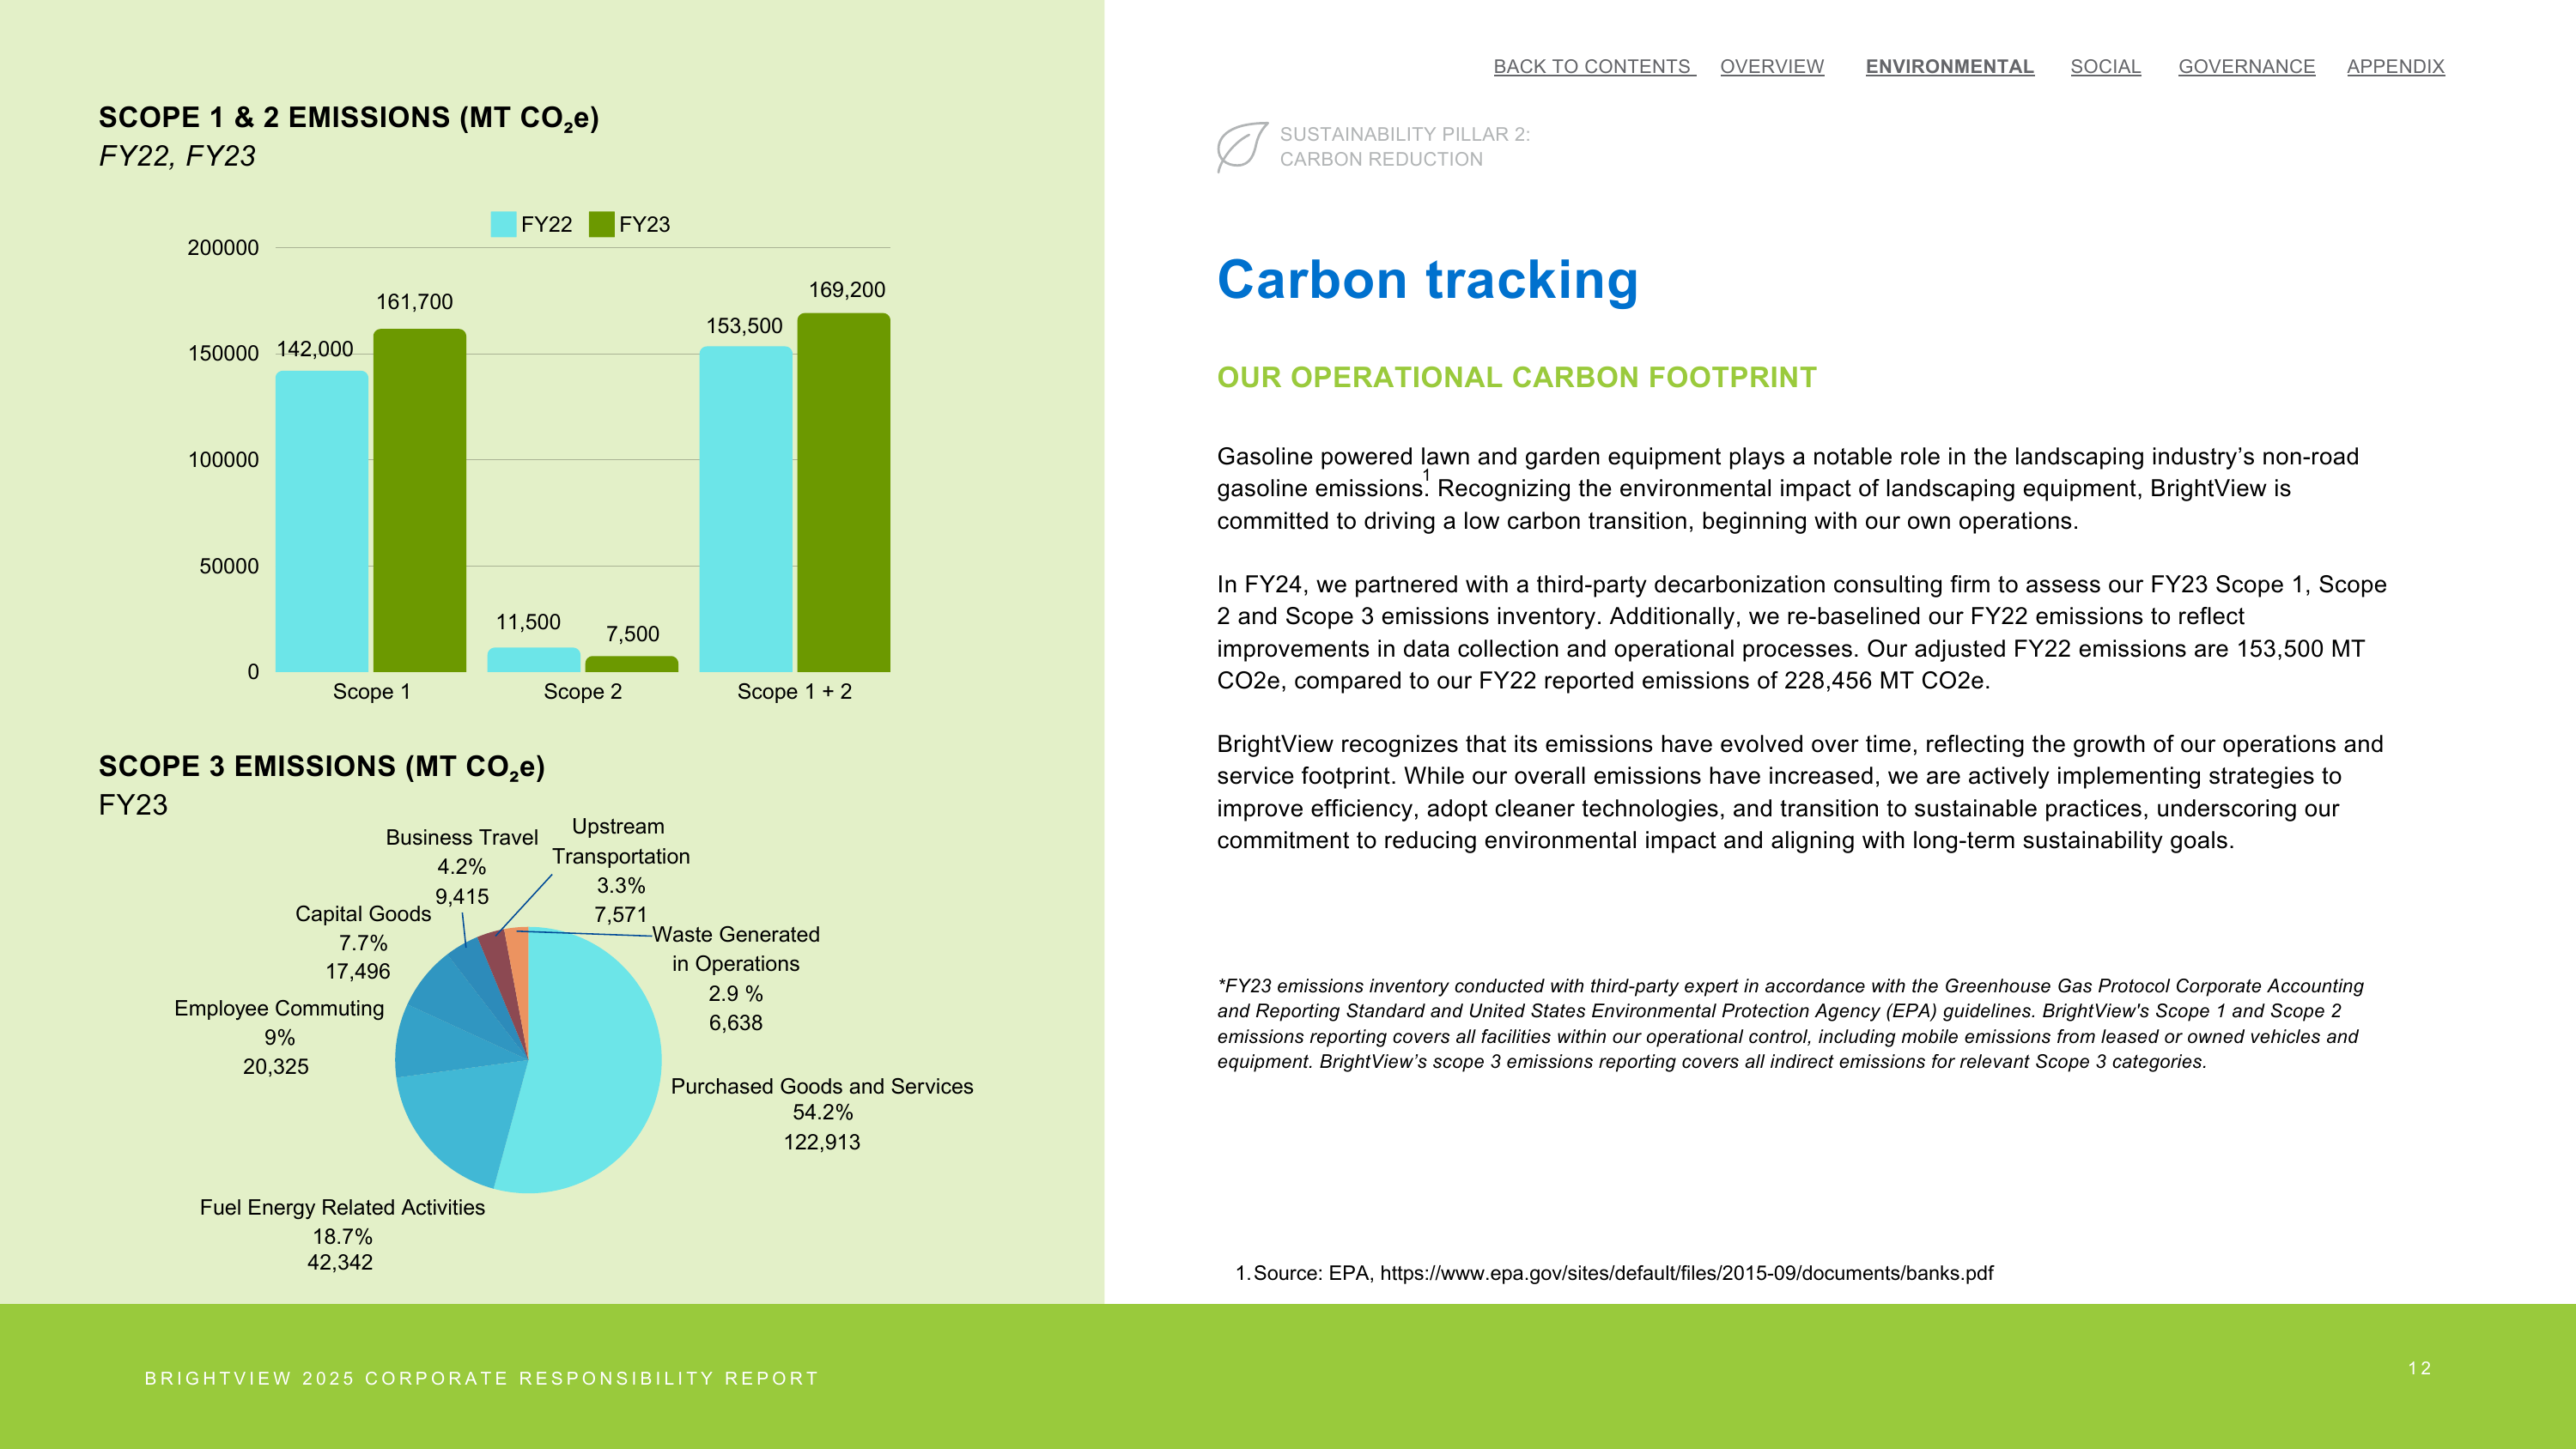
Task: Click the SCOPE 1 & 2 EMISSIONS chart title
Action: [349, 118]
